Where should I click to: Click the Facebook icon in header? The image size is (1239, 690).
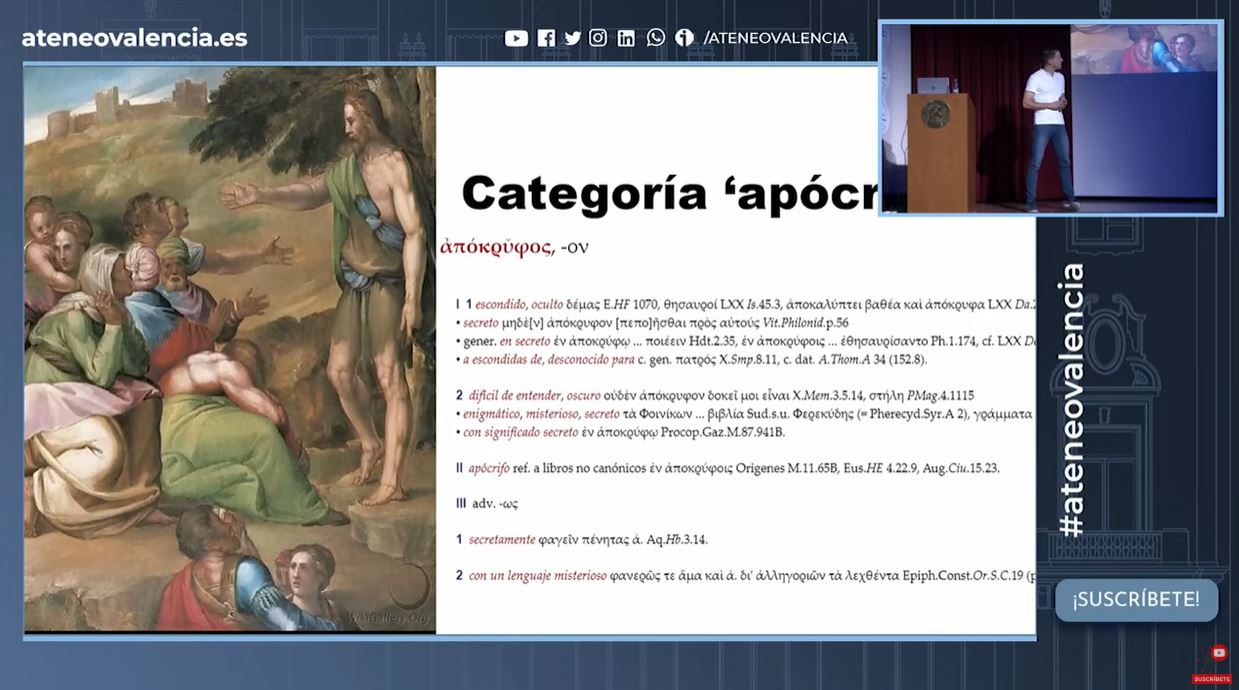(x=546, y=38)
